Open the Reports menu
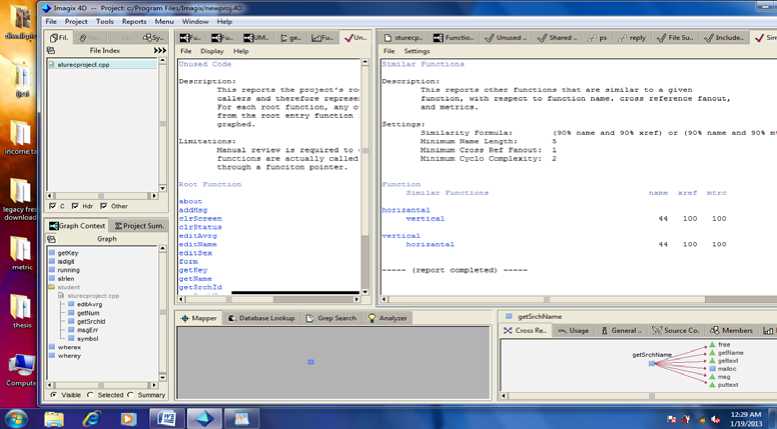The height and width of the screenshot is (429, 777). pos(133,21)
